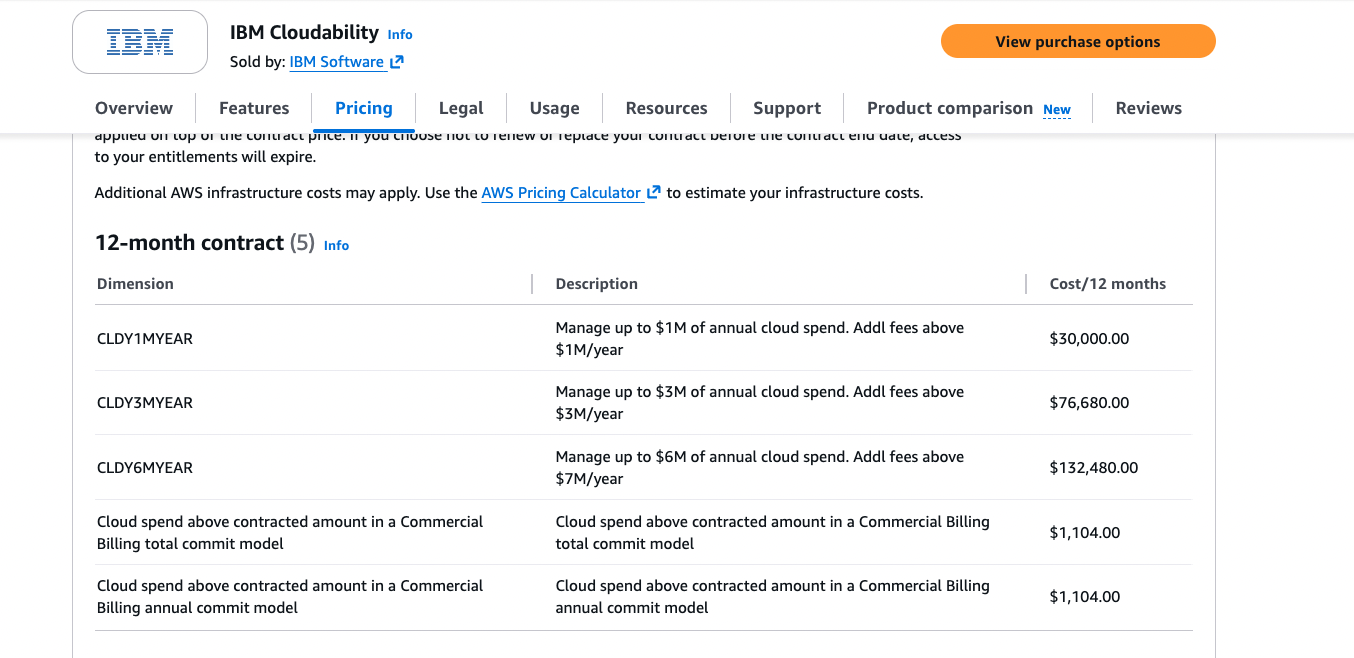This screenshot has height=658, width=1354.
Task: View the Product comparison tab
Action: (x=949, y=107)
